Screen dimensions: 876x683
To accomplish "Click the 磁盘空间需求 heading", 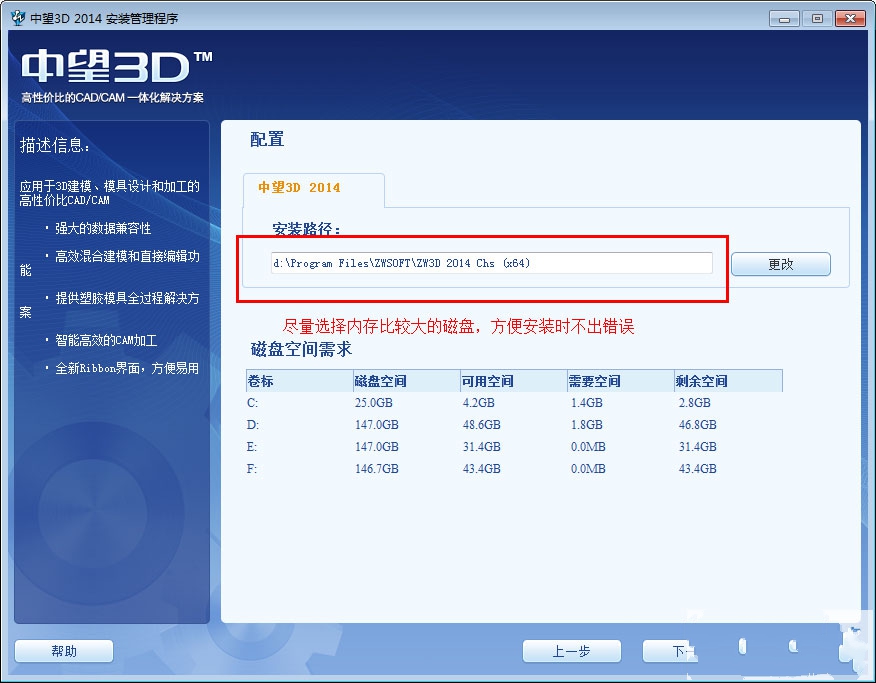I will (302, 349).
